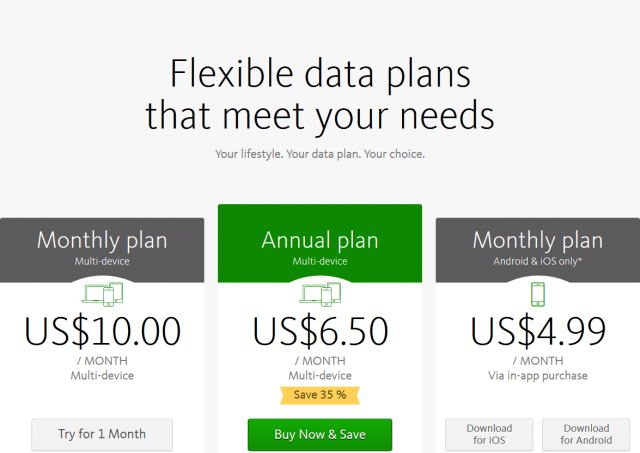Click the green Annual plan header
Viewport: 640px width, 453px height.
320,244
